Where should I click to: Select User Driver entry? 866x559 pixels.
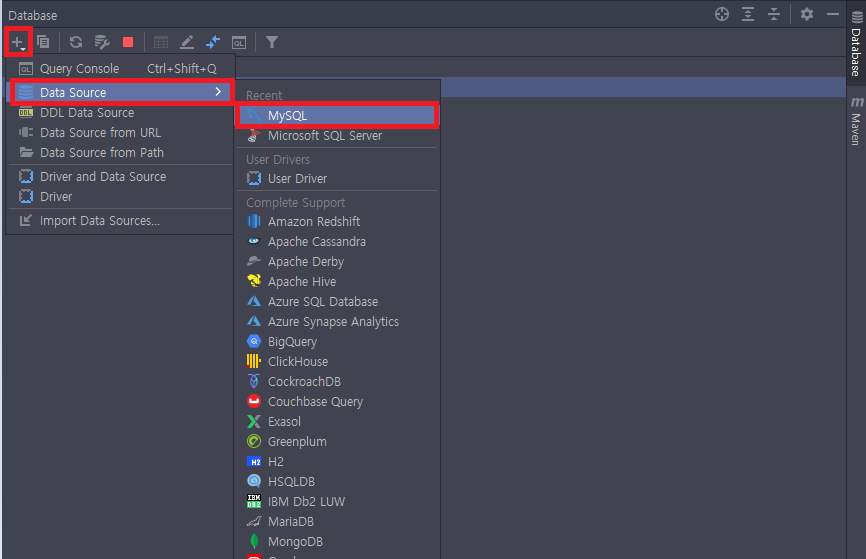coord(337,179)
